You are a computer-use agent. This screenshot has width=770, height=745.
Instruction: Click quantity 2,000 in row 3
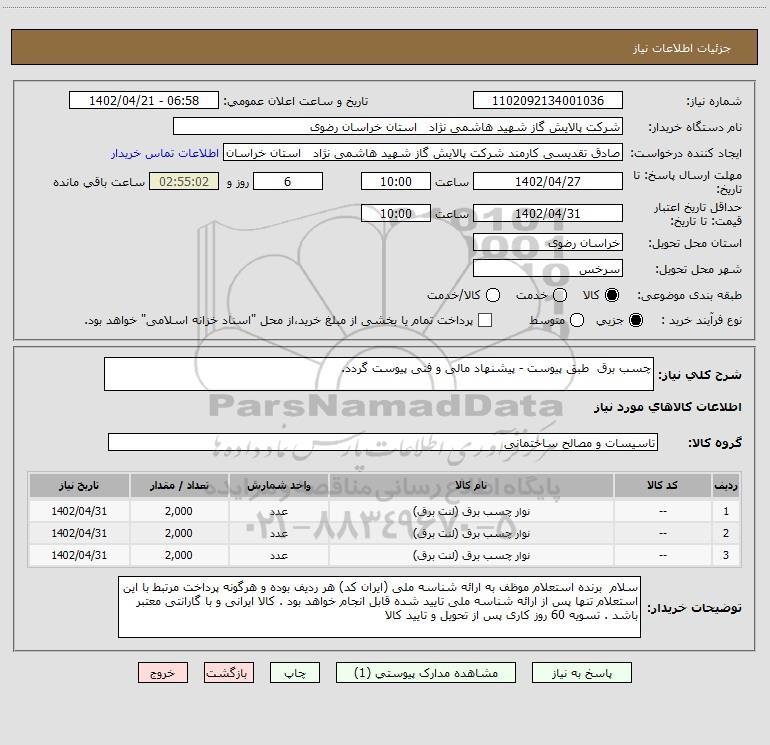click(x=179, y=555)
